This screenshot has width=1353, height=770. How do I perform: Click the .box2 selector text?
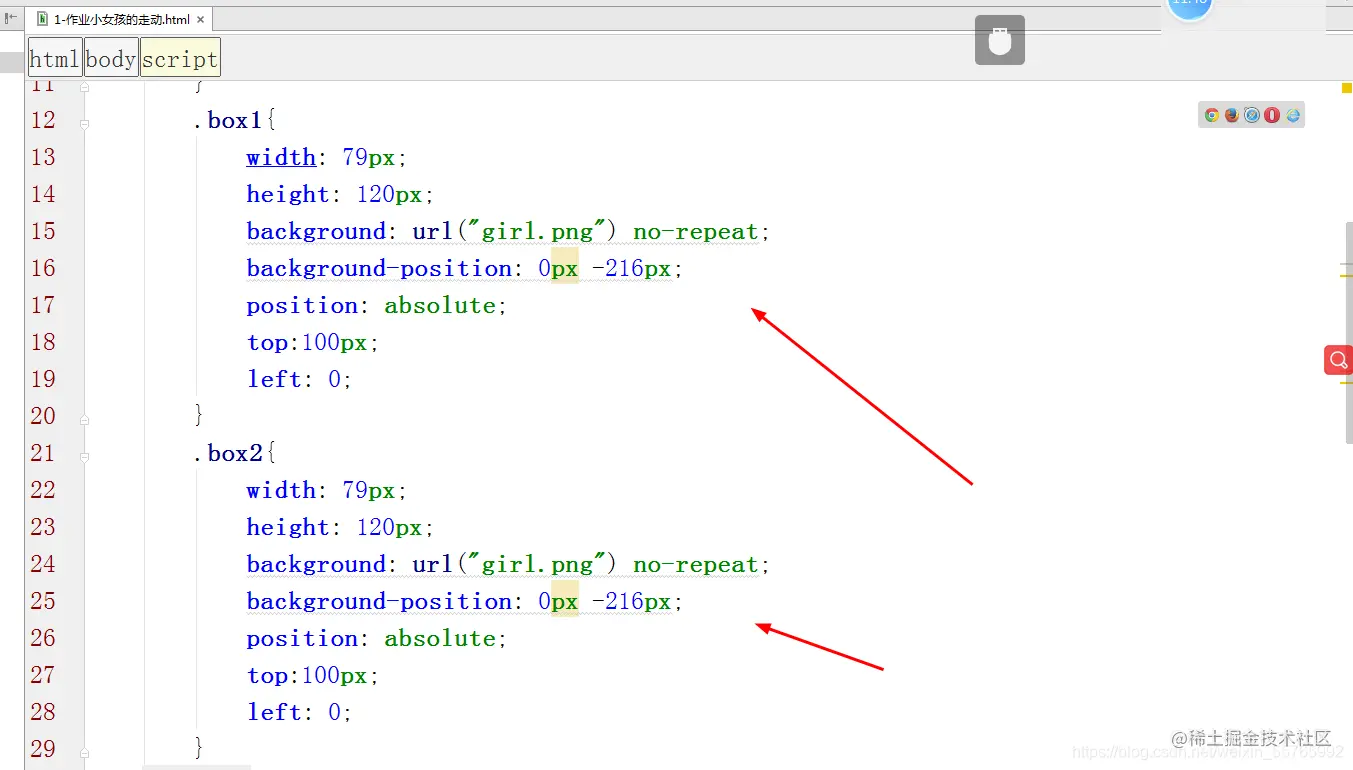click(x=227, y=453)
